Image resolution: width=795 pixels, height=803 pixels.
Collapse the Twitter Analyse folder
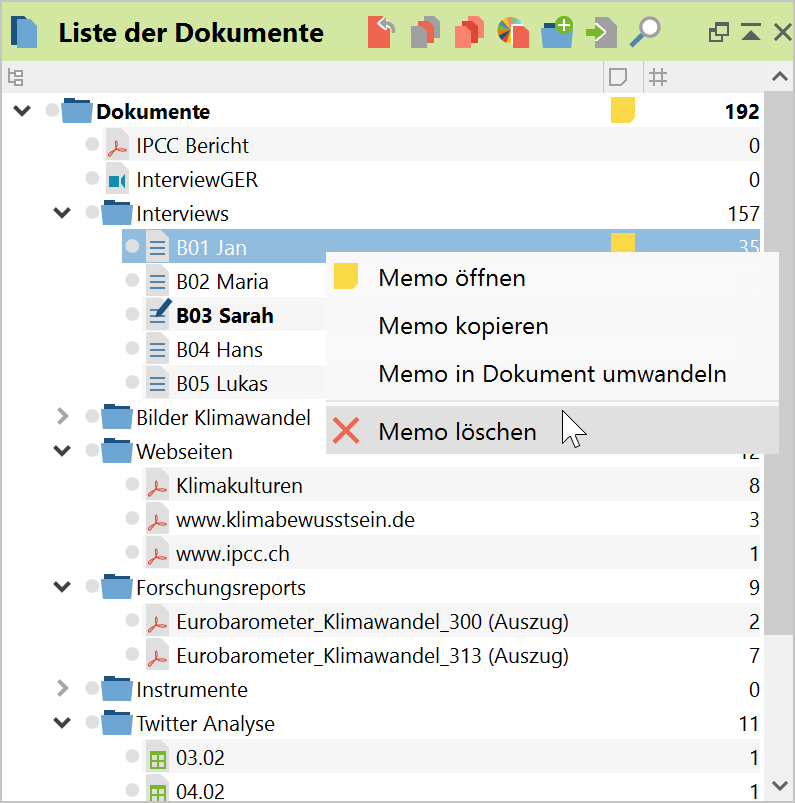pyautogui.click(x=62, y=723)
